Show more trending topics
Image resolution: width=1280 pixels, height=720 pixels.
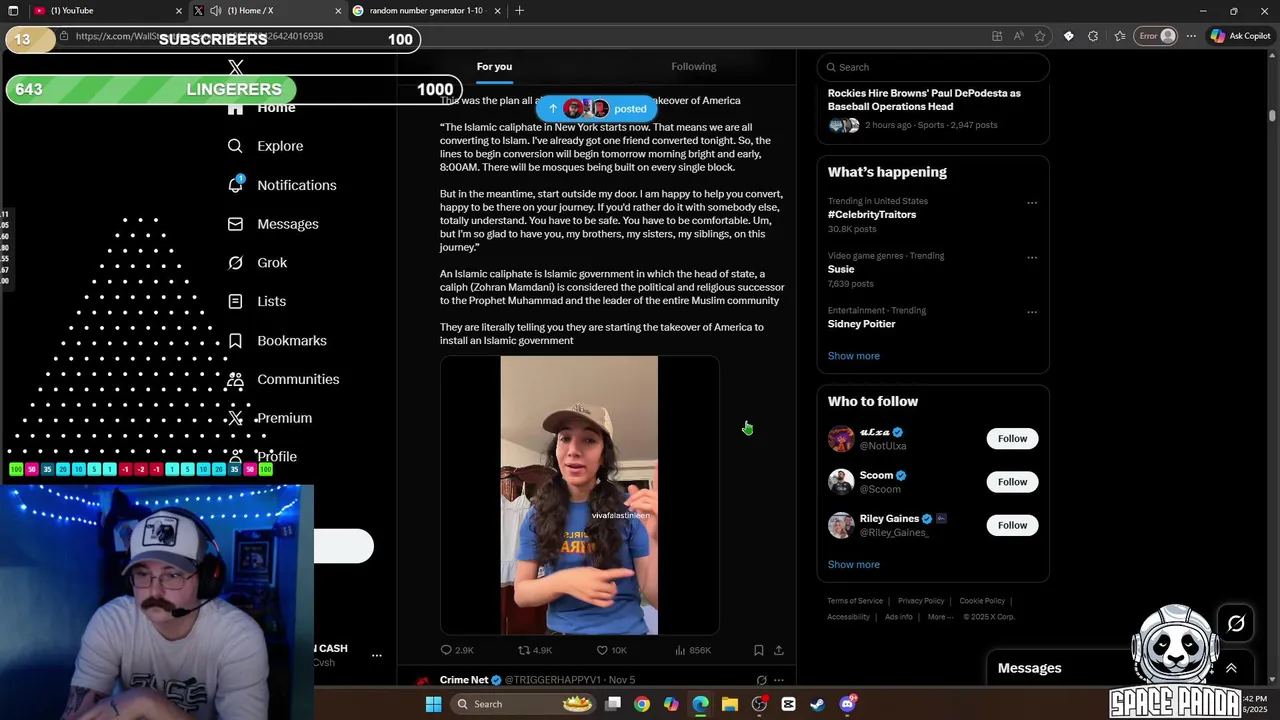click(853, 356)
